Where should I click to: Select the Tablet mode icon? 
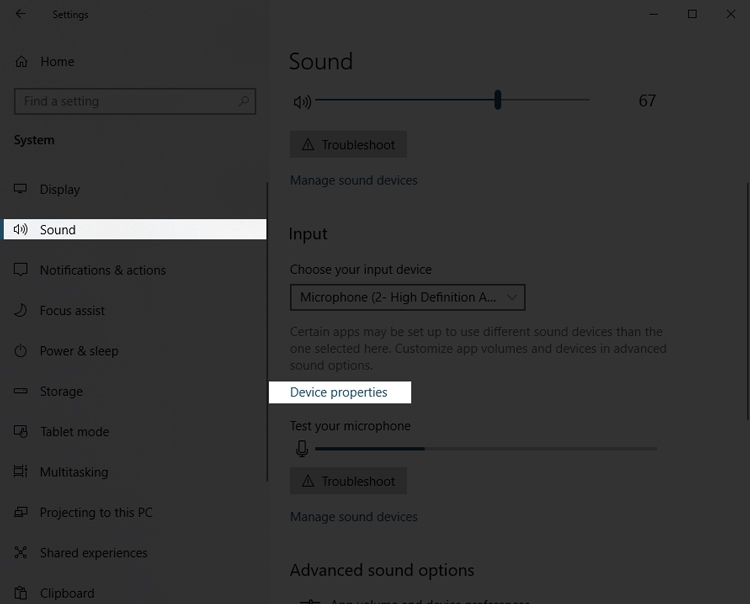coord(21,431)
